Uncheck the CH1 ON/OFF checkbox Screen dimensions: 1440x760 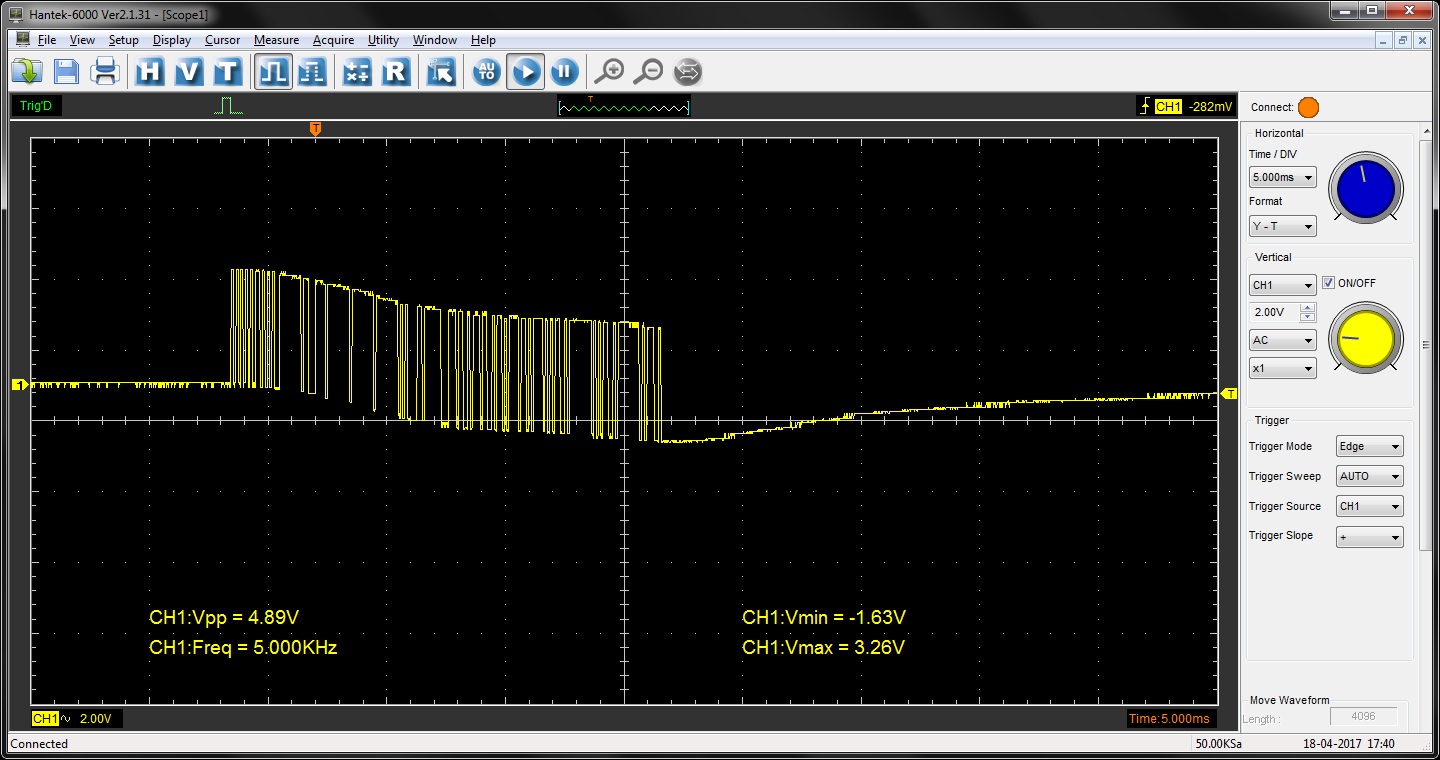(x=1328, y=283)
